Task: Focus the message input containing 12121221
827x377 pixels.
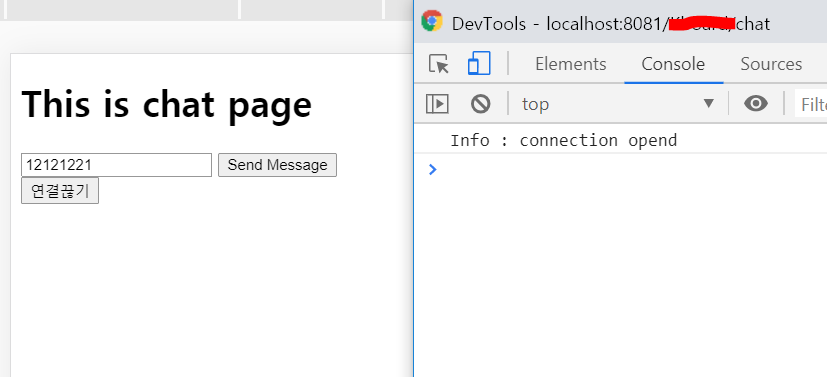Action: coord(117,165)
